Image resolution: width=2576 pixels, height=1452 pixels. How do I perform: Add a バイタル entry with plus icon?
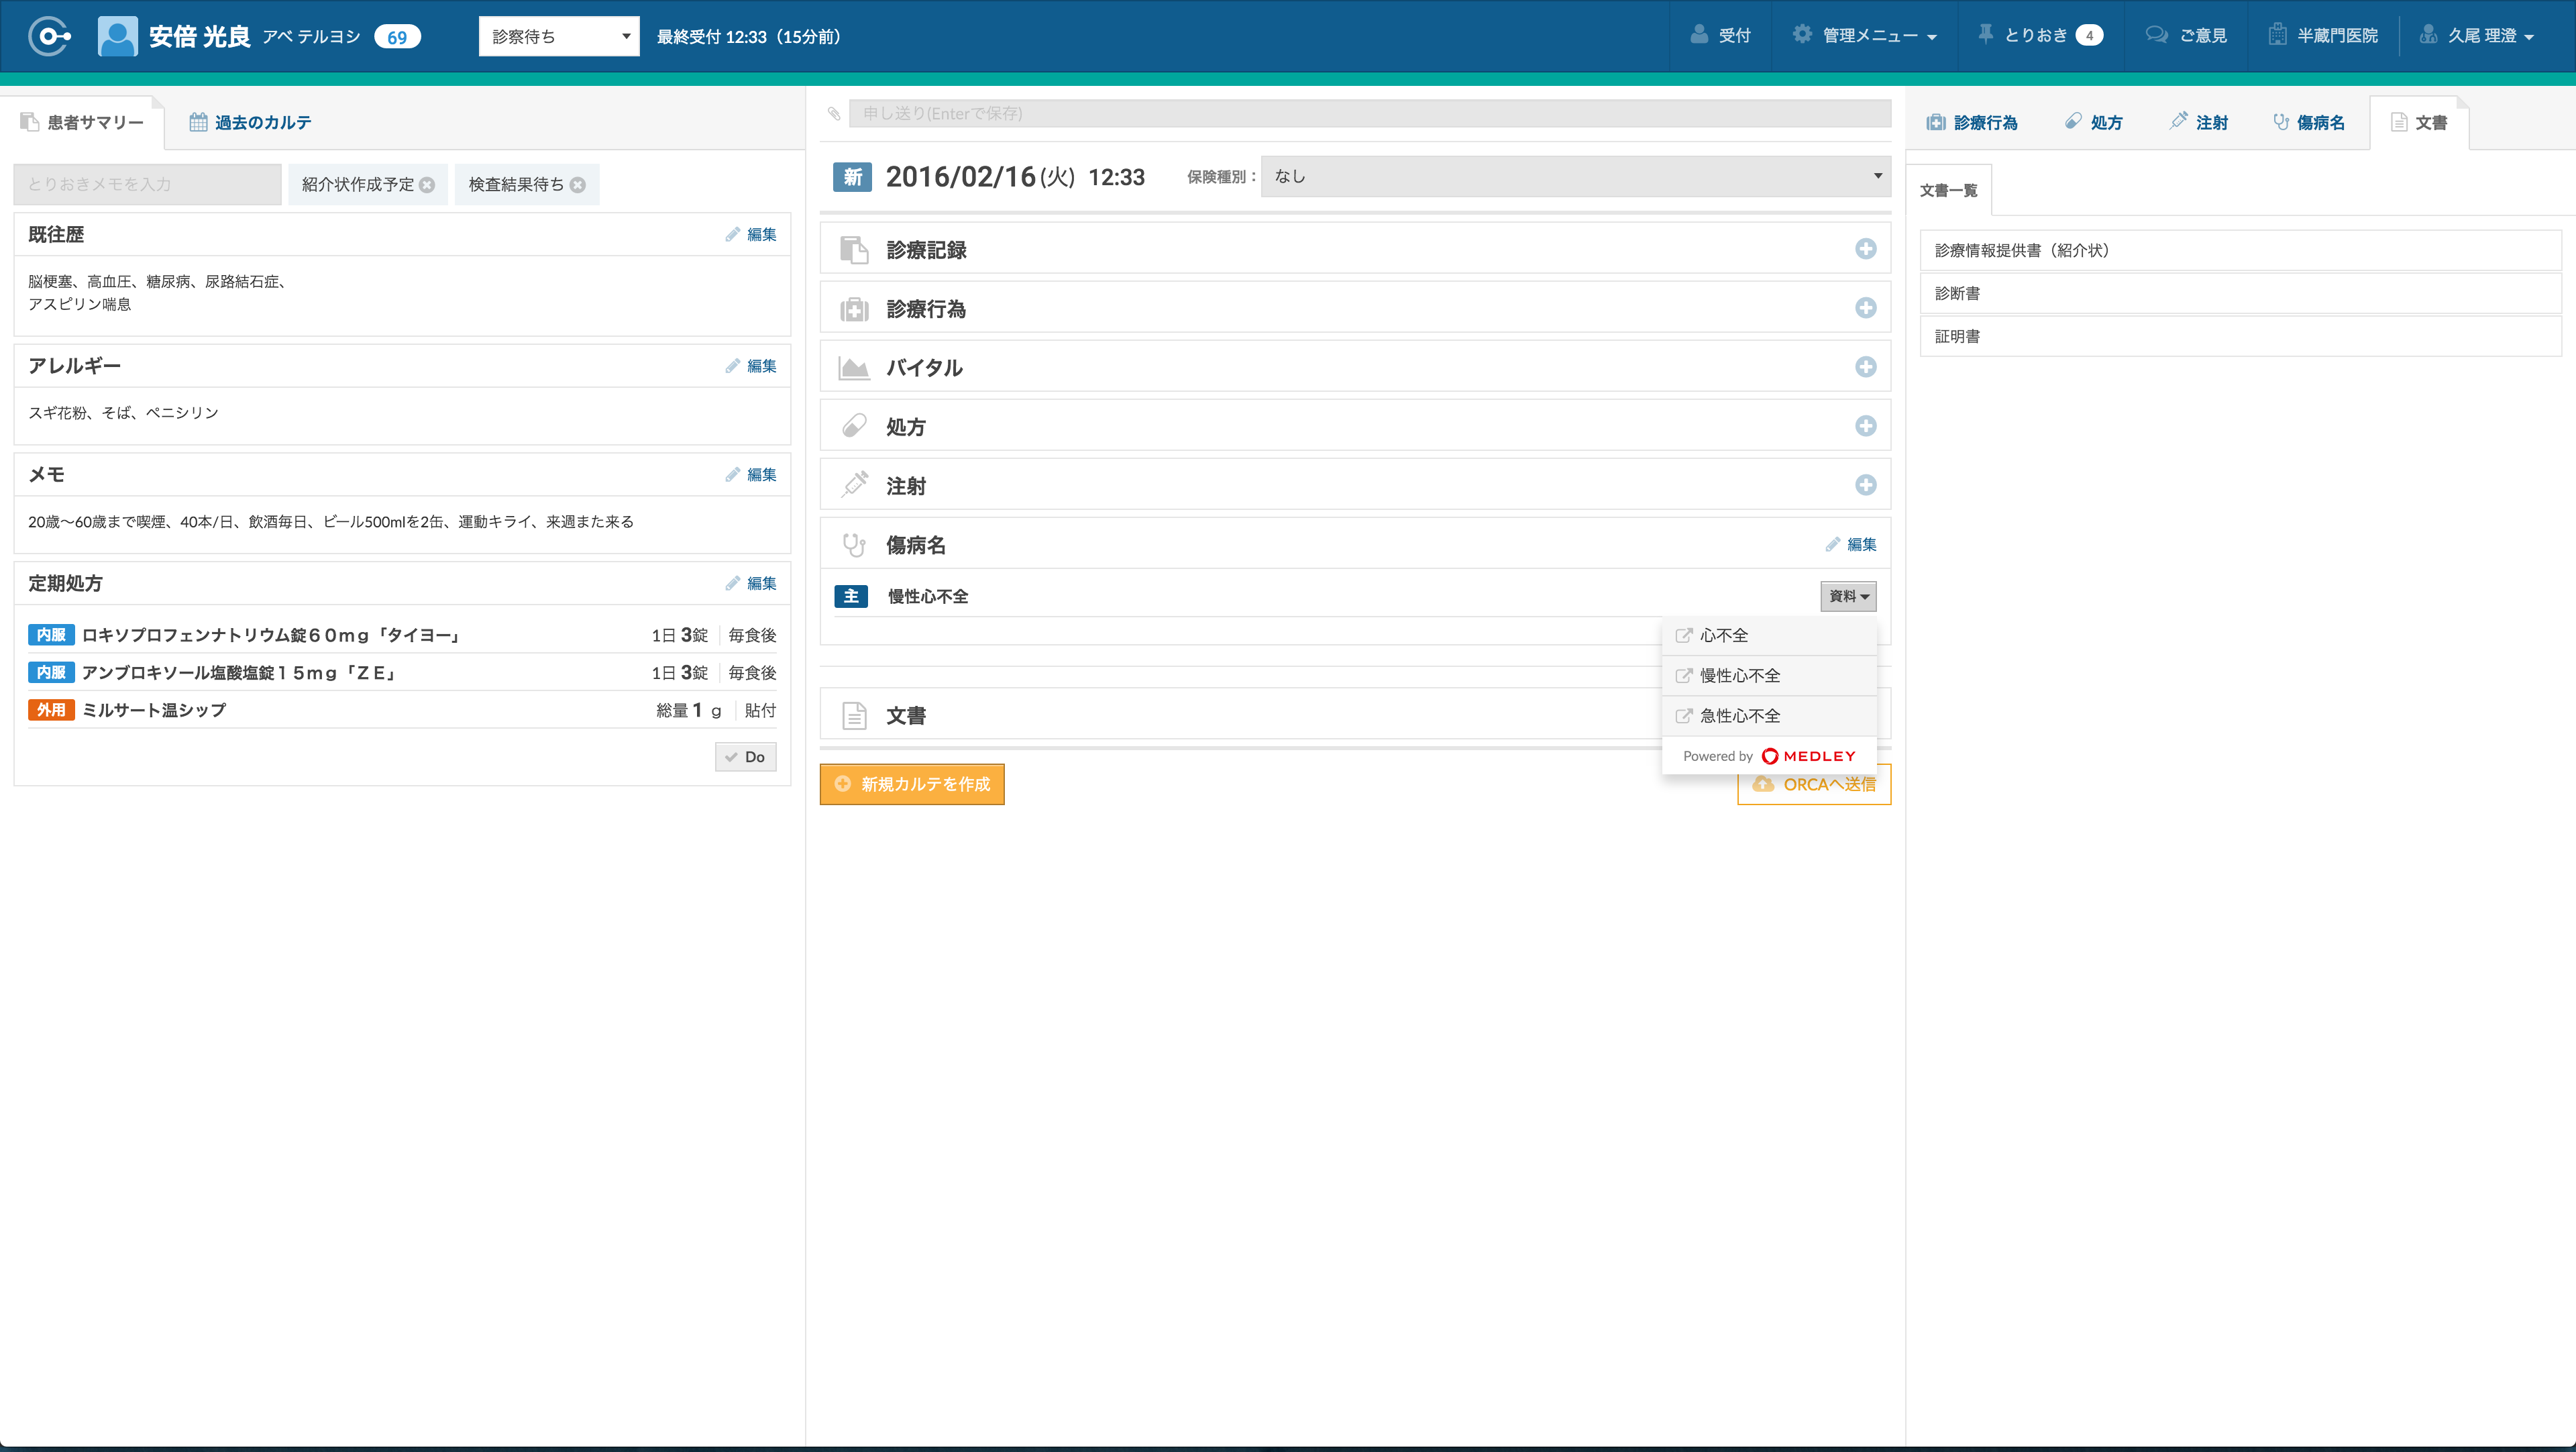pos(1865,367)
